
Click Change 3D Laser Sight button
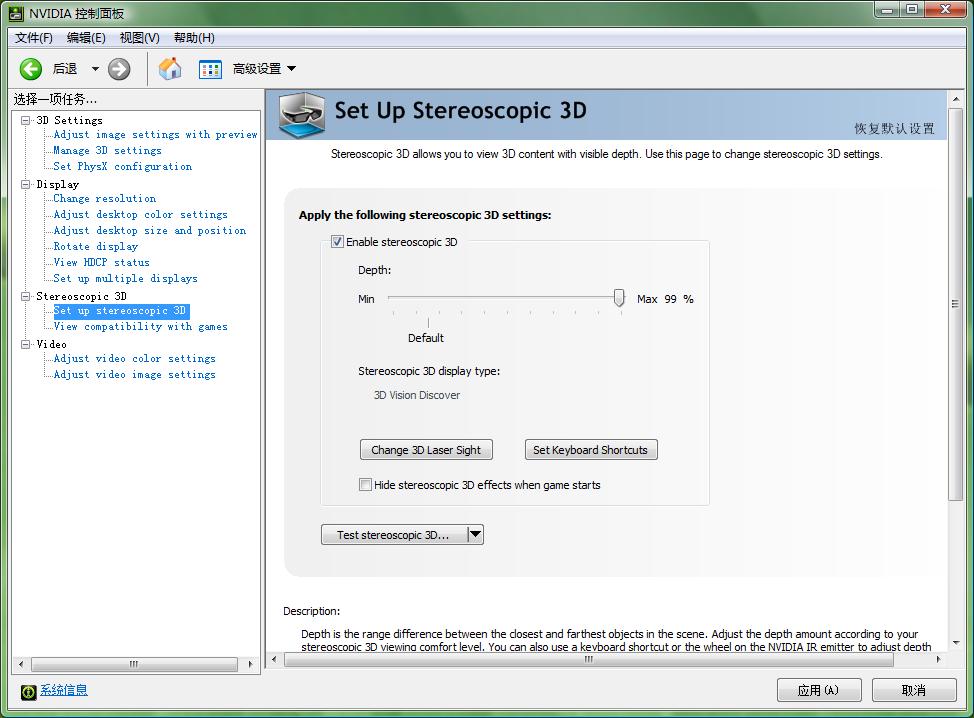[x=426, y=450]
